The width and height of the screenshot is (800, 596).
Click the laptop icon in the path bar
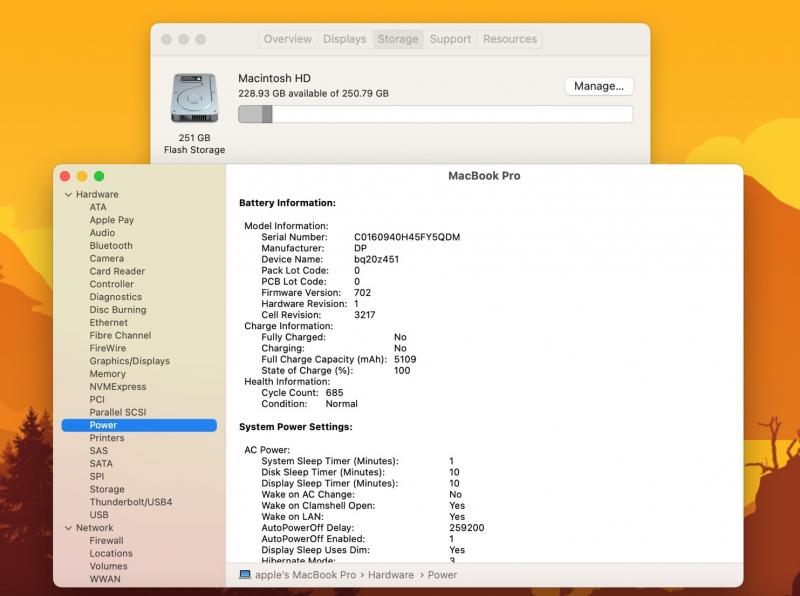(245, 575)
